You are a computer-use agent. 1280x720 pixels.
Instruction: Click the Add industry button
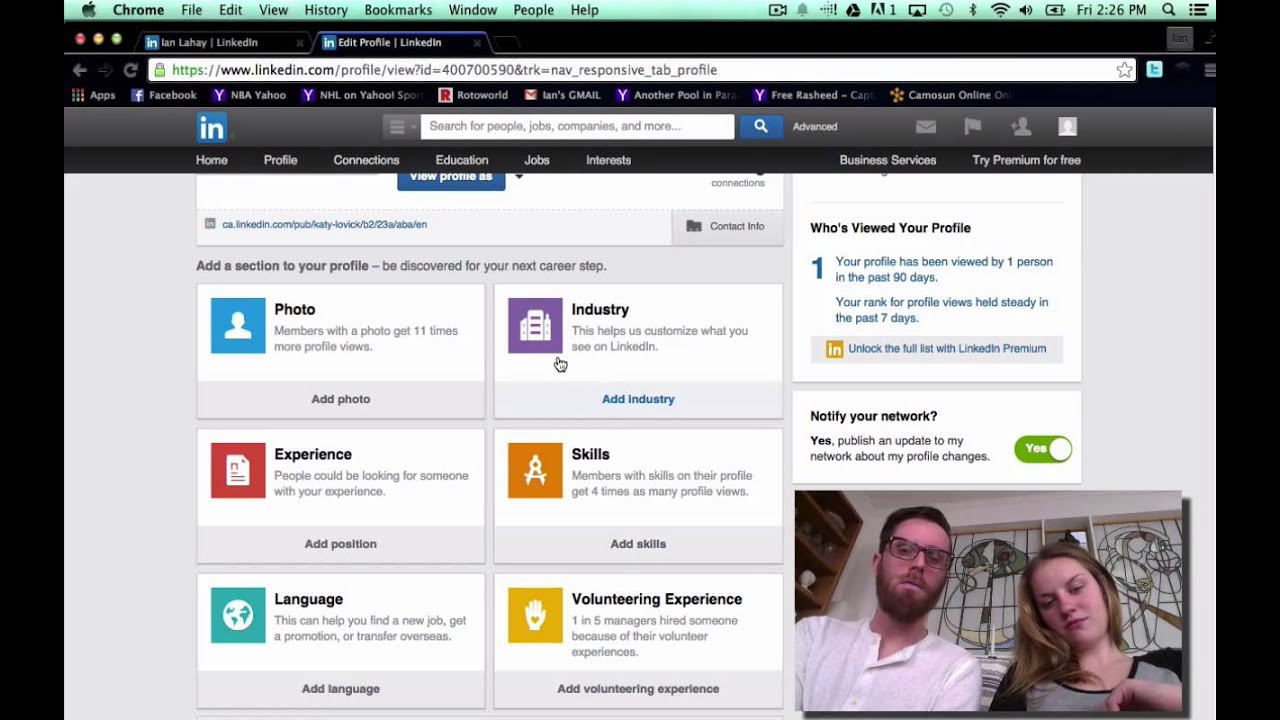(x=638, y=399)
